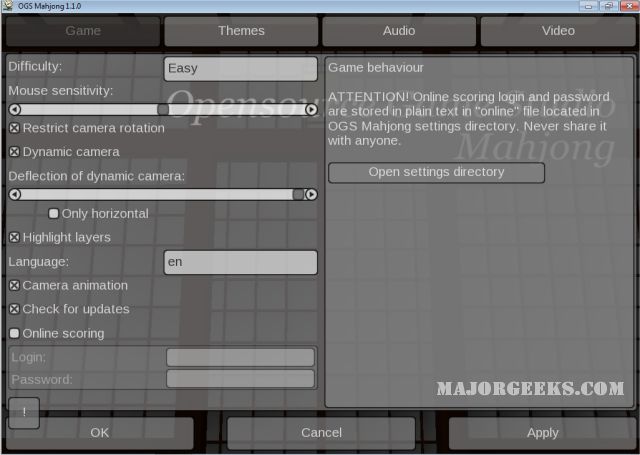The height and width of the screenshot is (455, 640).
Task: Switch to the Game tab
Action: tap(83, 31)
